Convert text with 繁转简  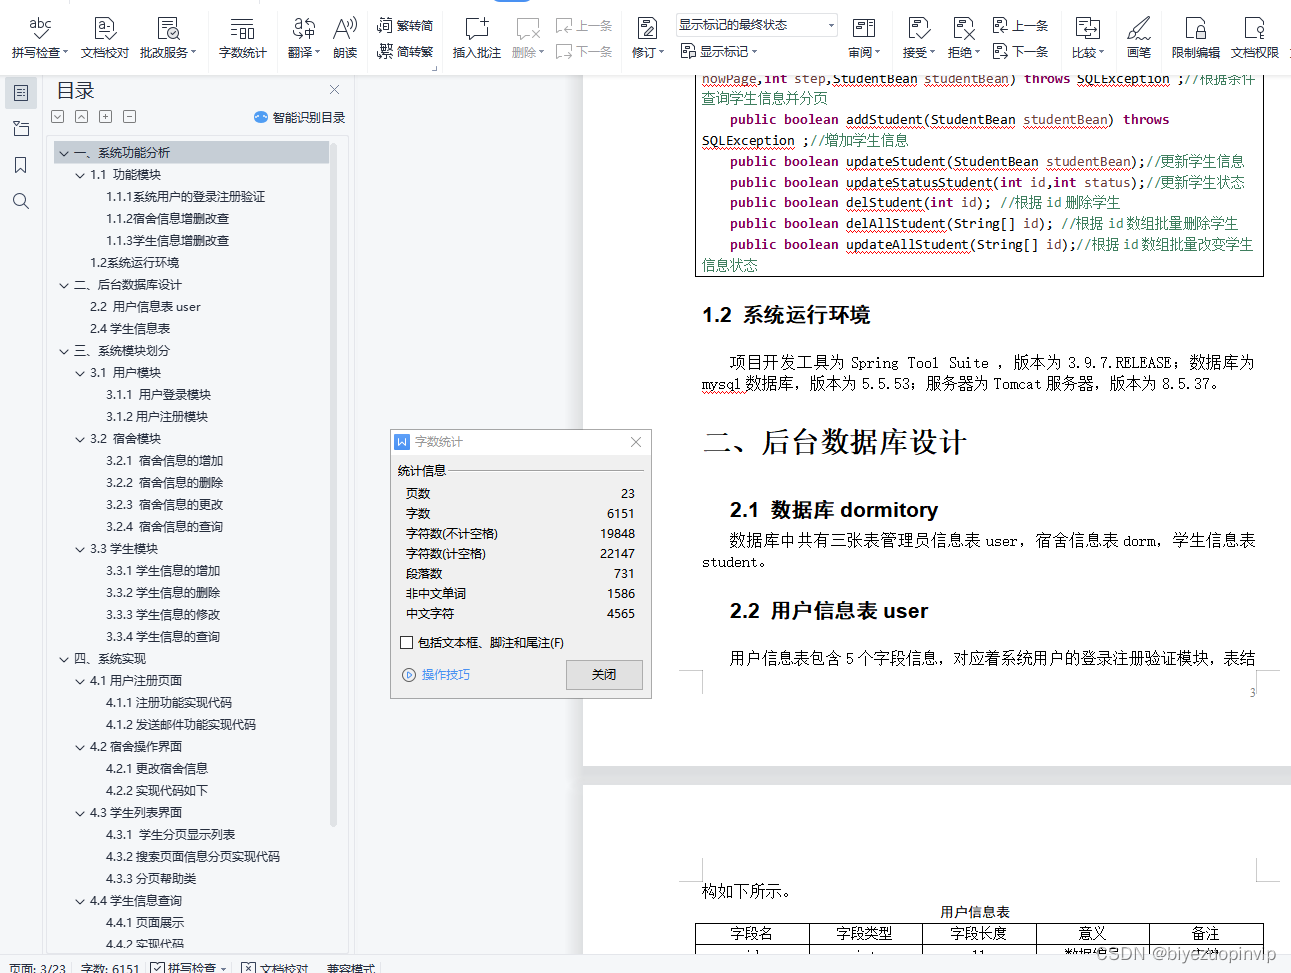click(405, 25)
